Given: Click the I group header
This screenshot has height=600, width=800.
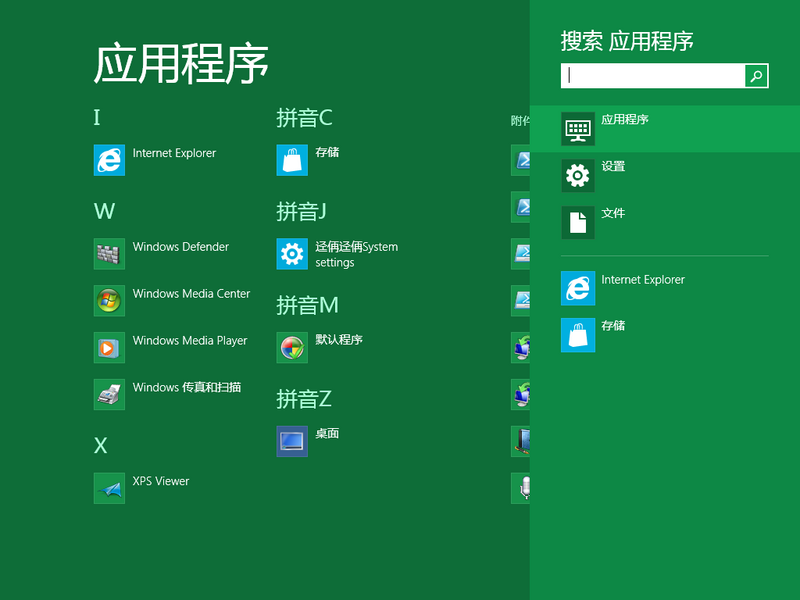Looking at the screenshot, I should tap(97, 117).
